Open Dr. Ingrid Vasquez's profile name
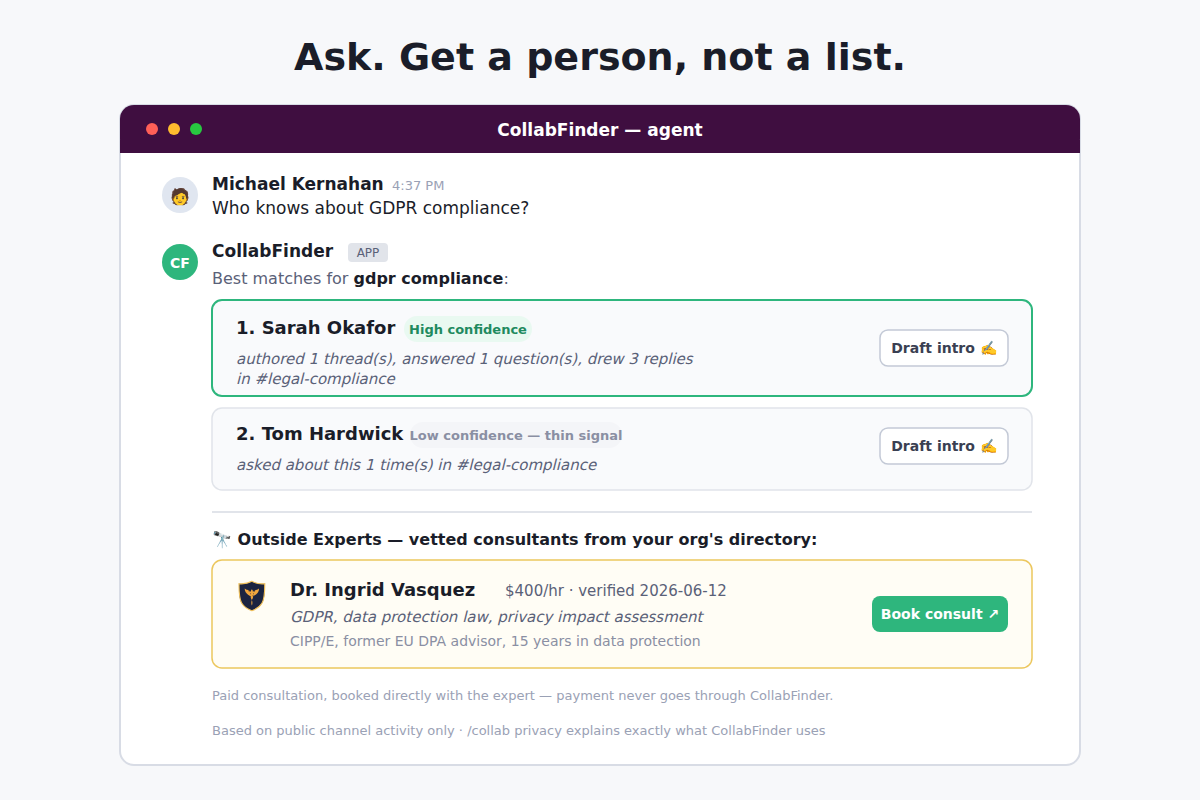Viewport: 1200px width, 800px height. point(383,590)
